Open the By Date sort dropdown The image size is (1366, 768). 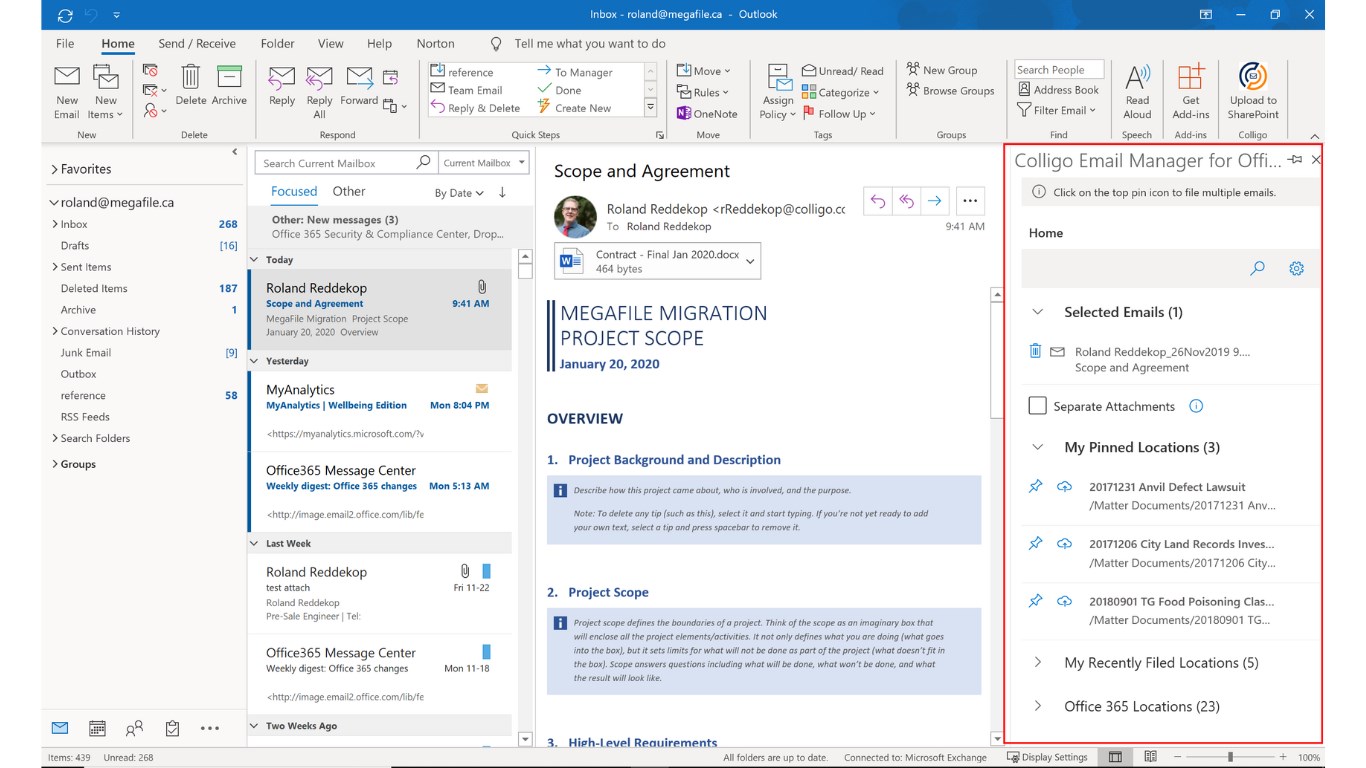coord(459,193)
